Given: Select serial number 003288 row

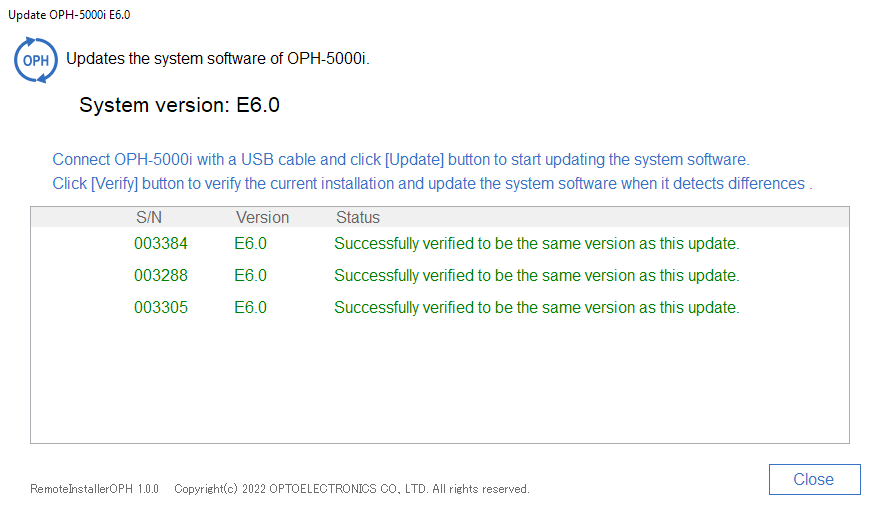Looking at the screenshot, I should tap(439, 276).
